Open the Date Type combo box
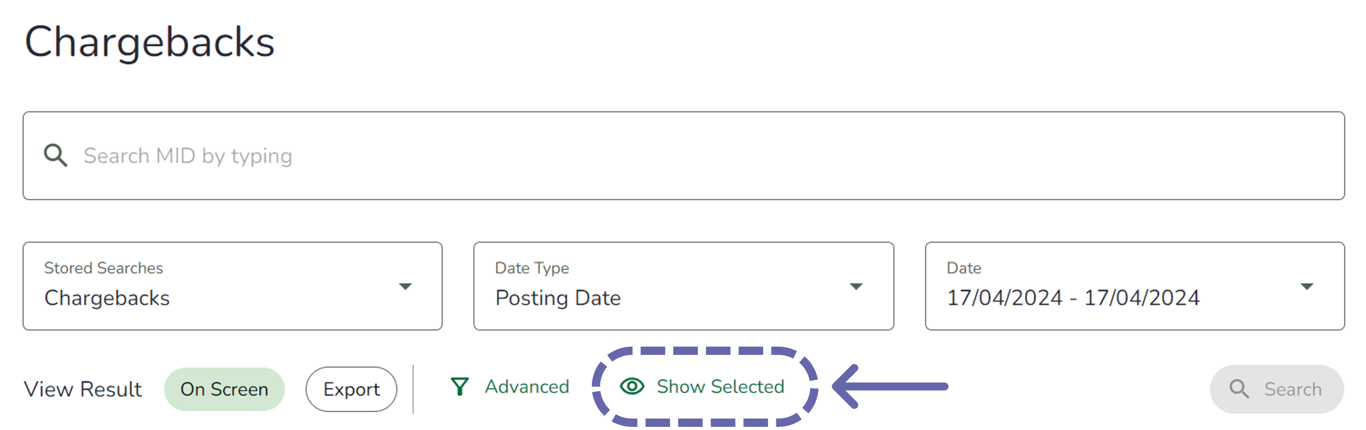Screen dimensions: 1366x430 click(x=683, y=286)
